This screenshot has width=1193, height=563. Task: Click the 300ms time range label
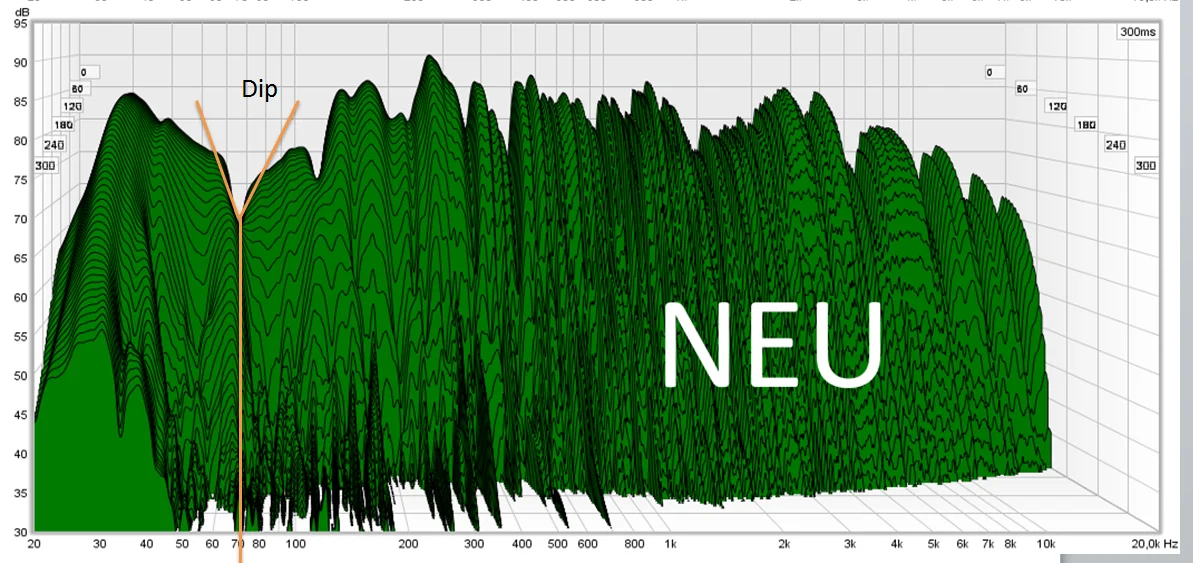pos(1137,32)
